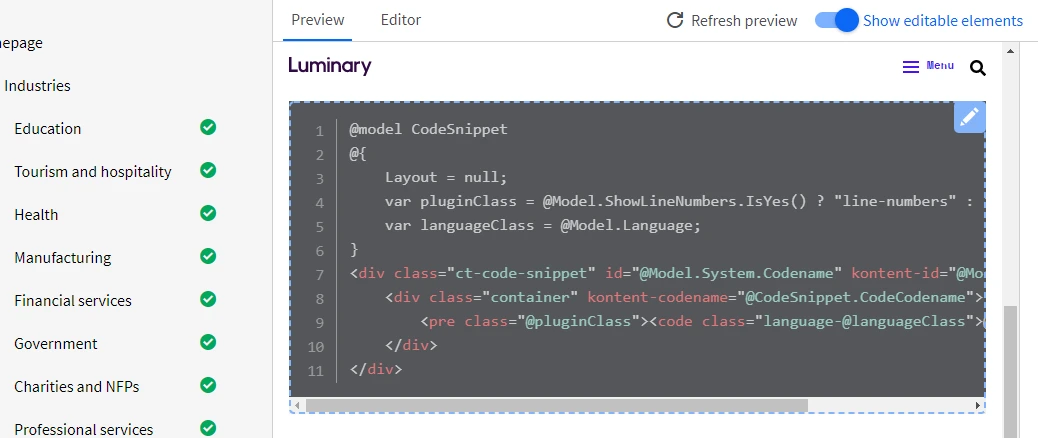Click the Menu text link in preview
1038x438 pixels.
point(940,66)
